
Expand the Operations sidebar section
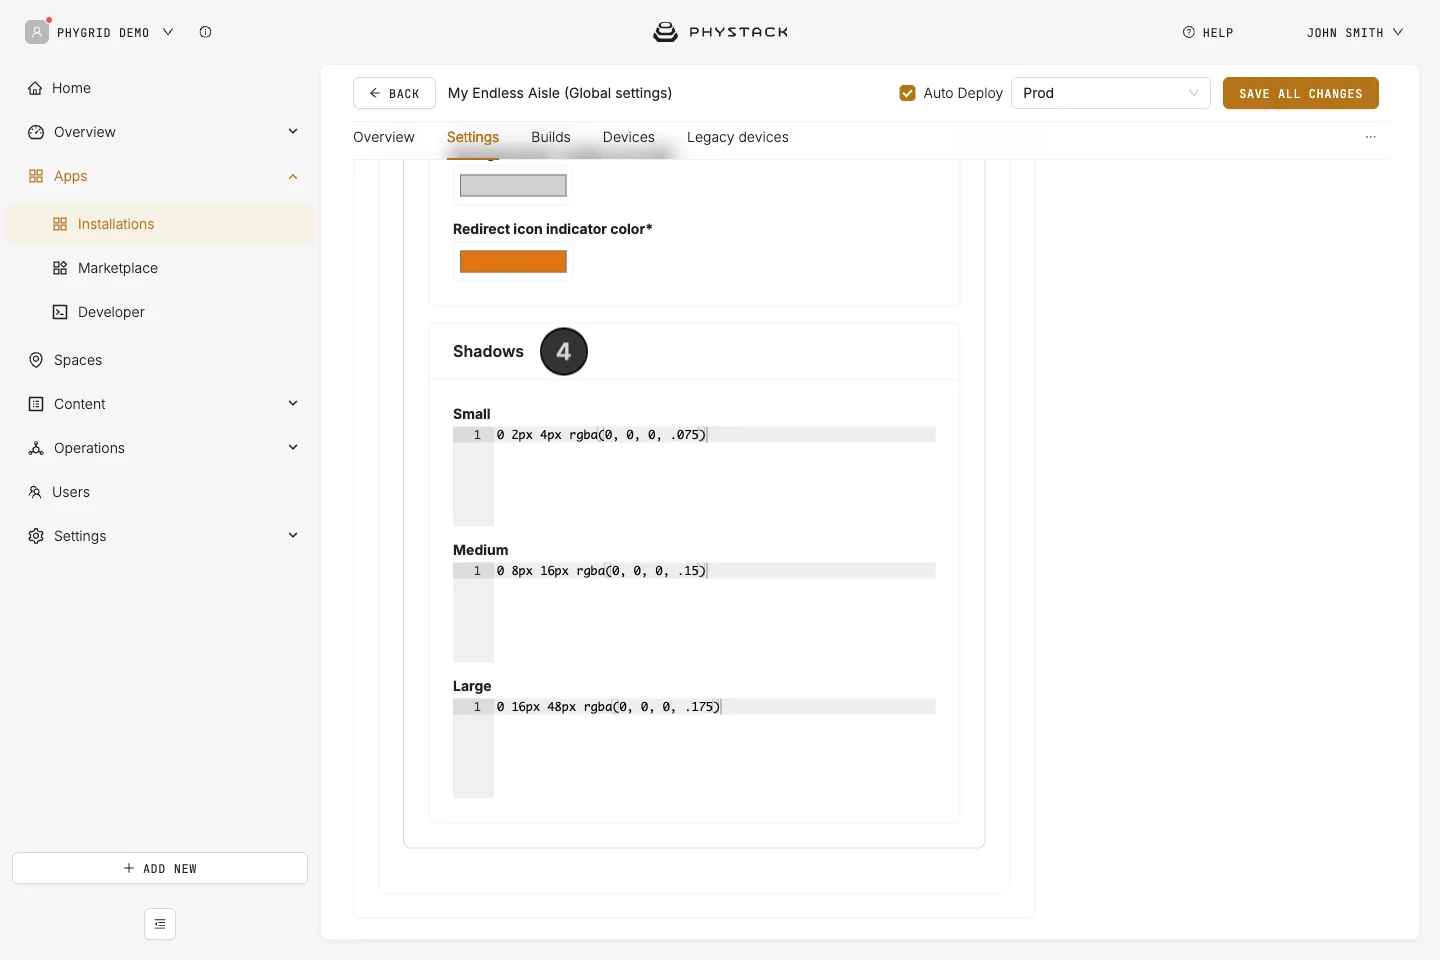point(293,447)
